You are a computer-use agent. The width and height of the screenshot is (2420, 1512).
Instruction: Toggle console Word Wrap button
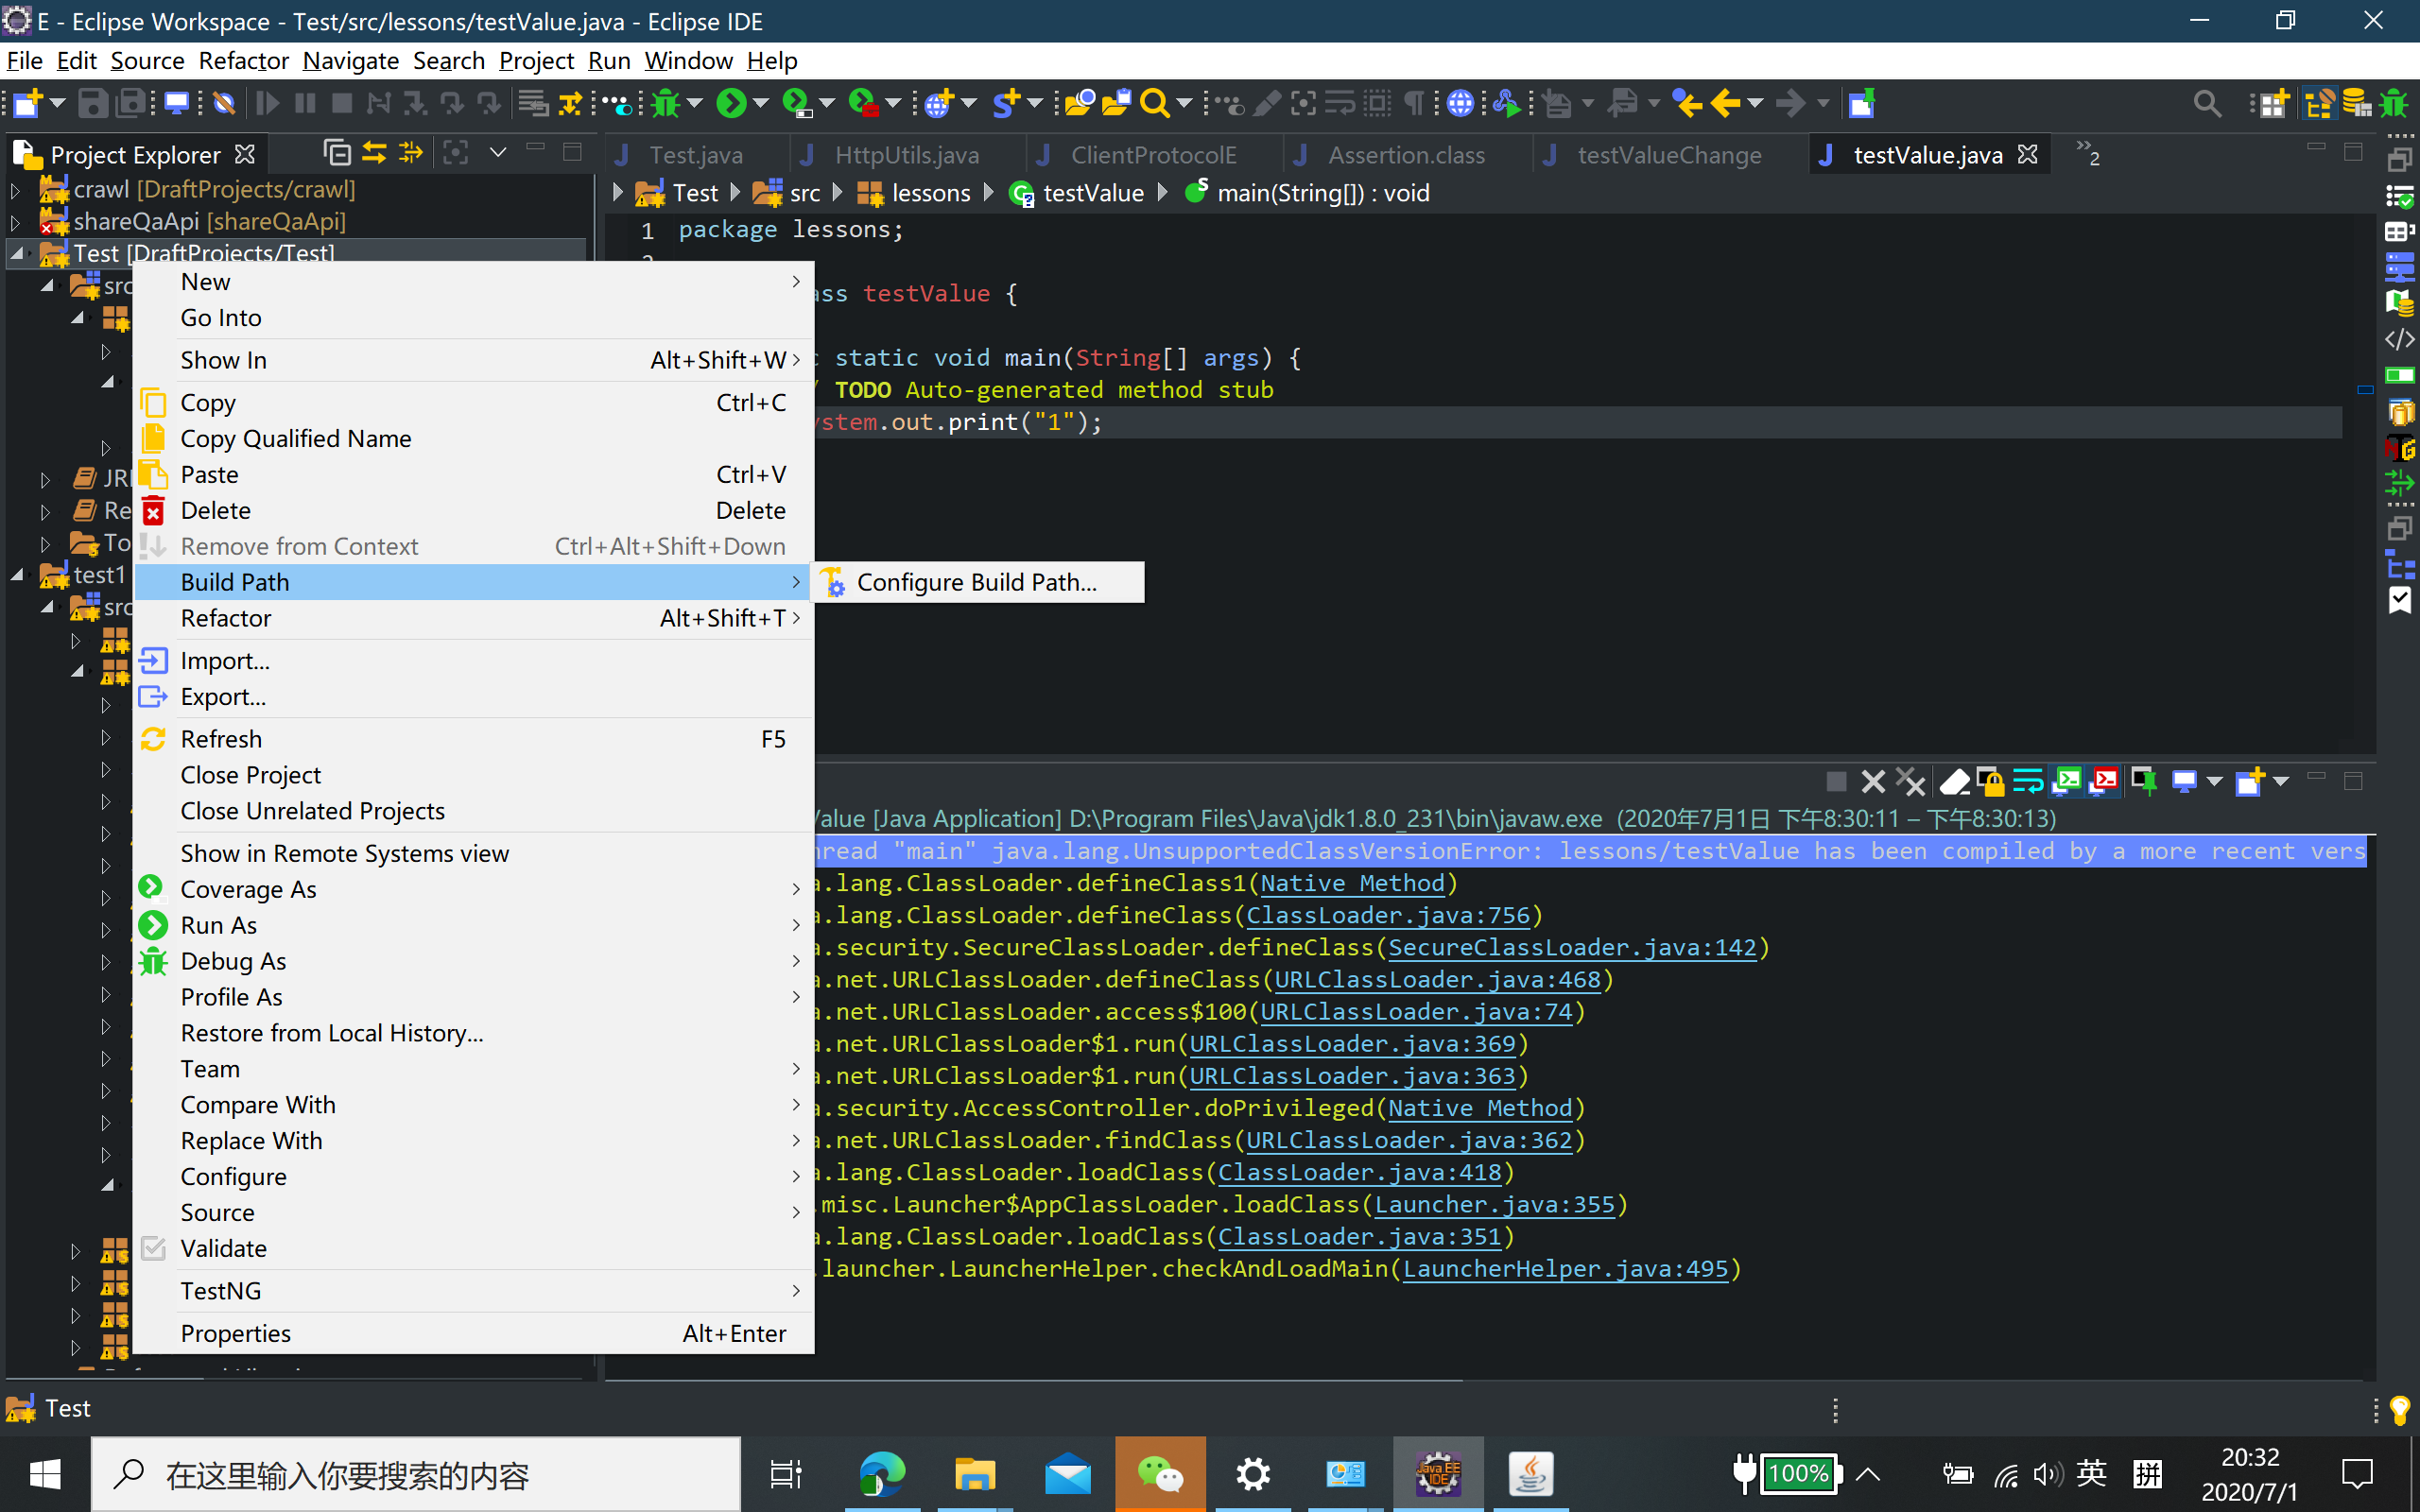coord(2027,781)
